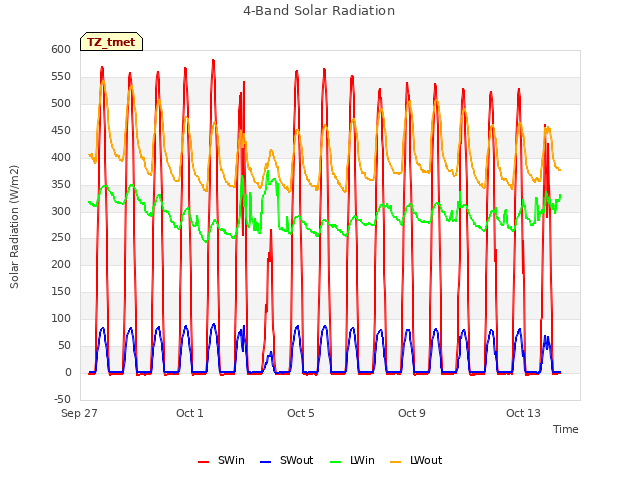Screen dimensions: 640x480
Task: Toggle the SWout legend entry
Action: click(x=287, y=460)
